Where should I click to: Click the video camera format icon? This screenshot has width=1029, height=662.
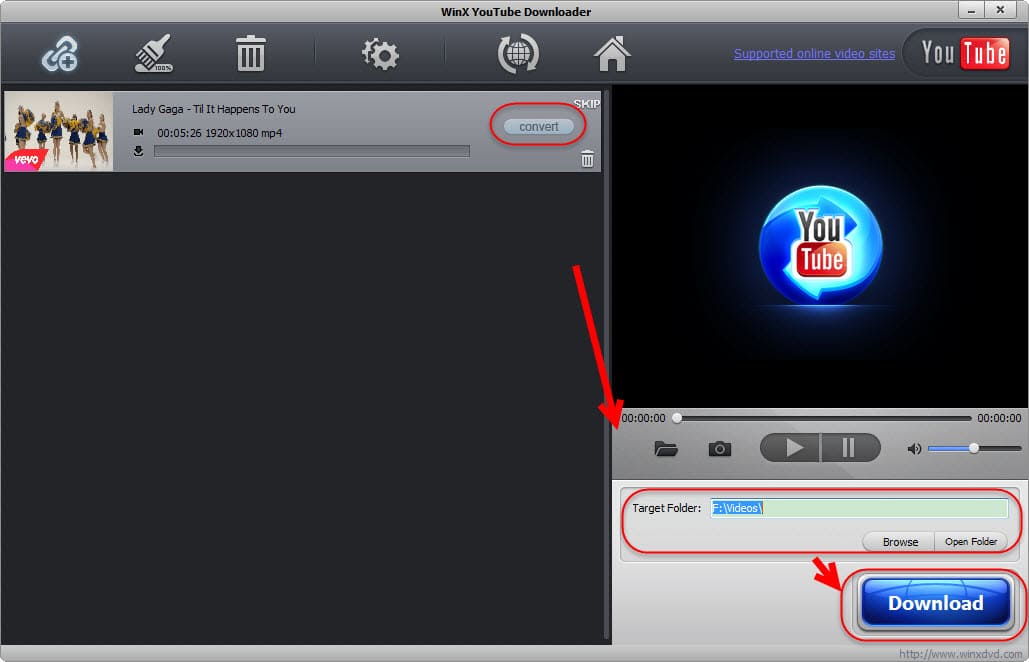coord(138,133)
